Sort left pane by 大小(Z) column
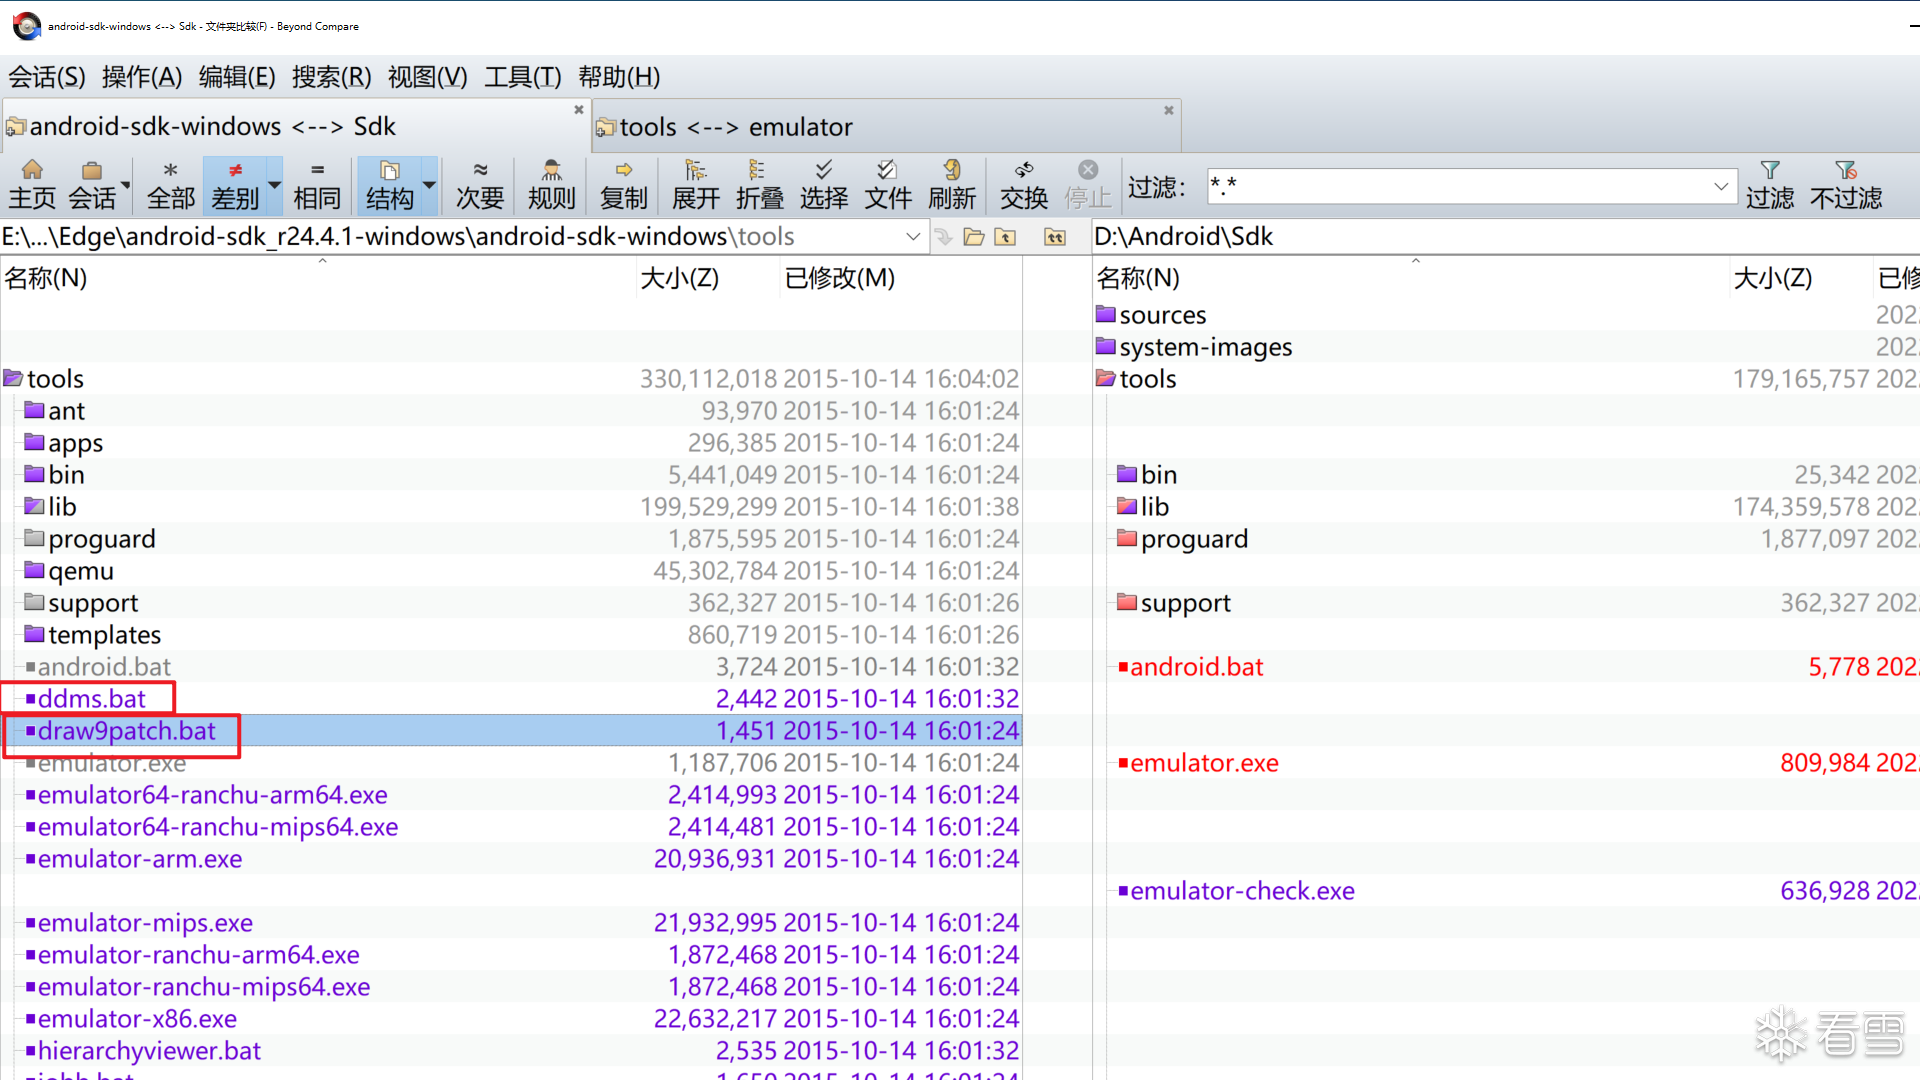Screen dimensions: 1920x1080 click(707, 278)
